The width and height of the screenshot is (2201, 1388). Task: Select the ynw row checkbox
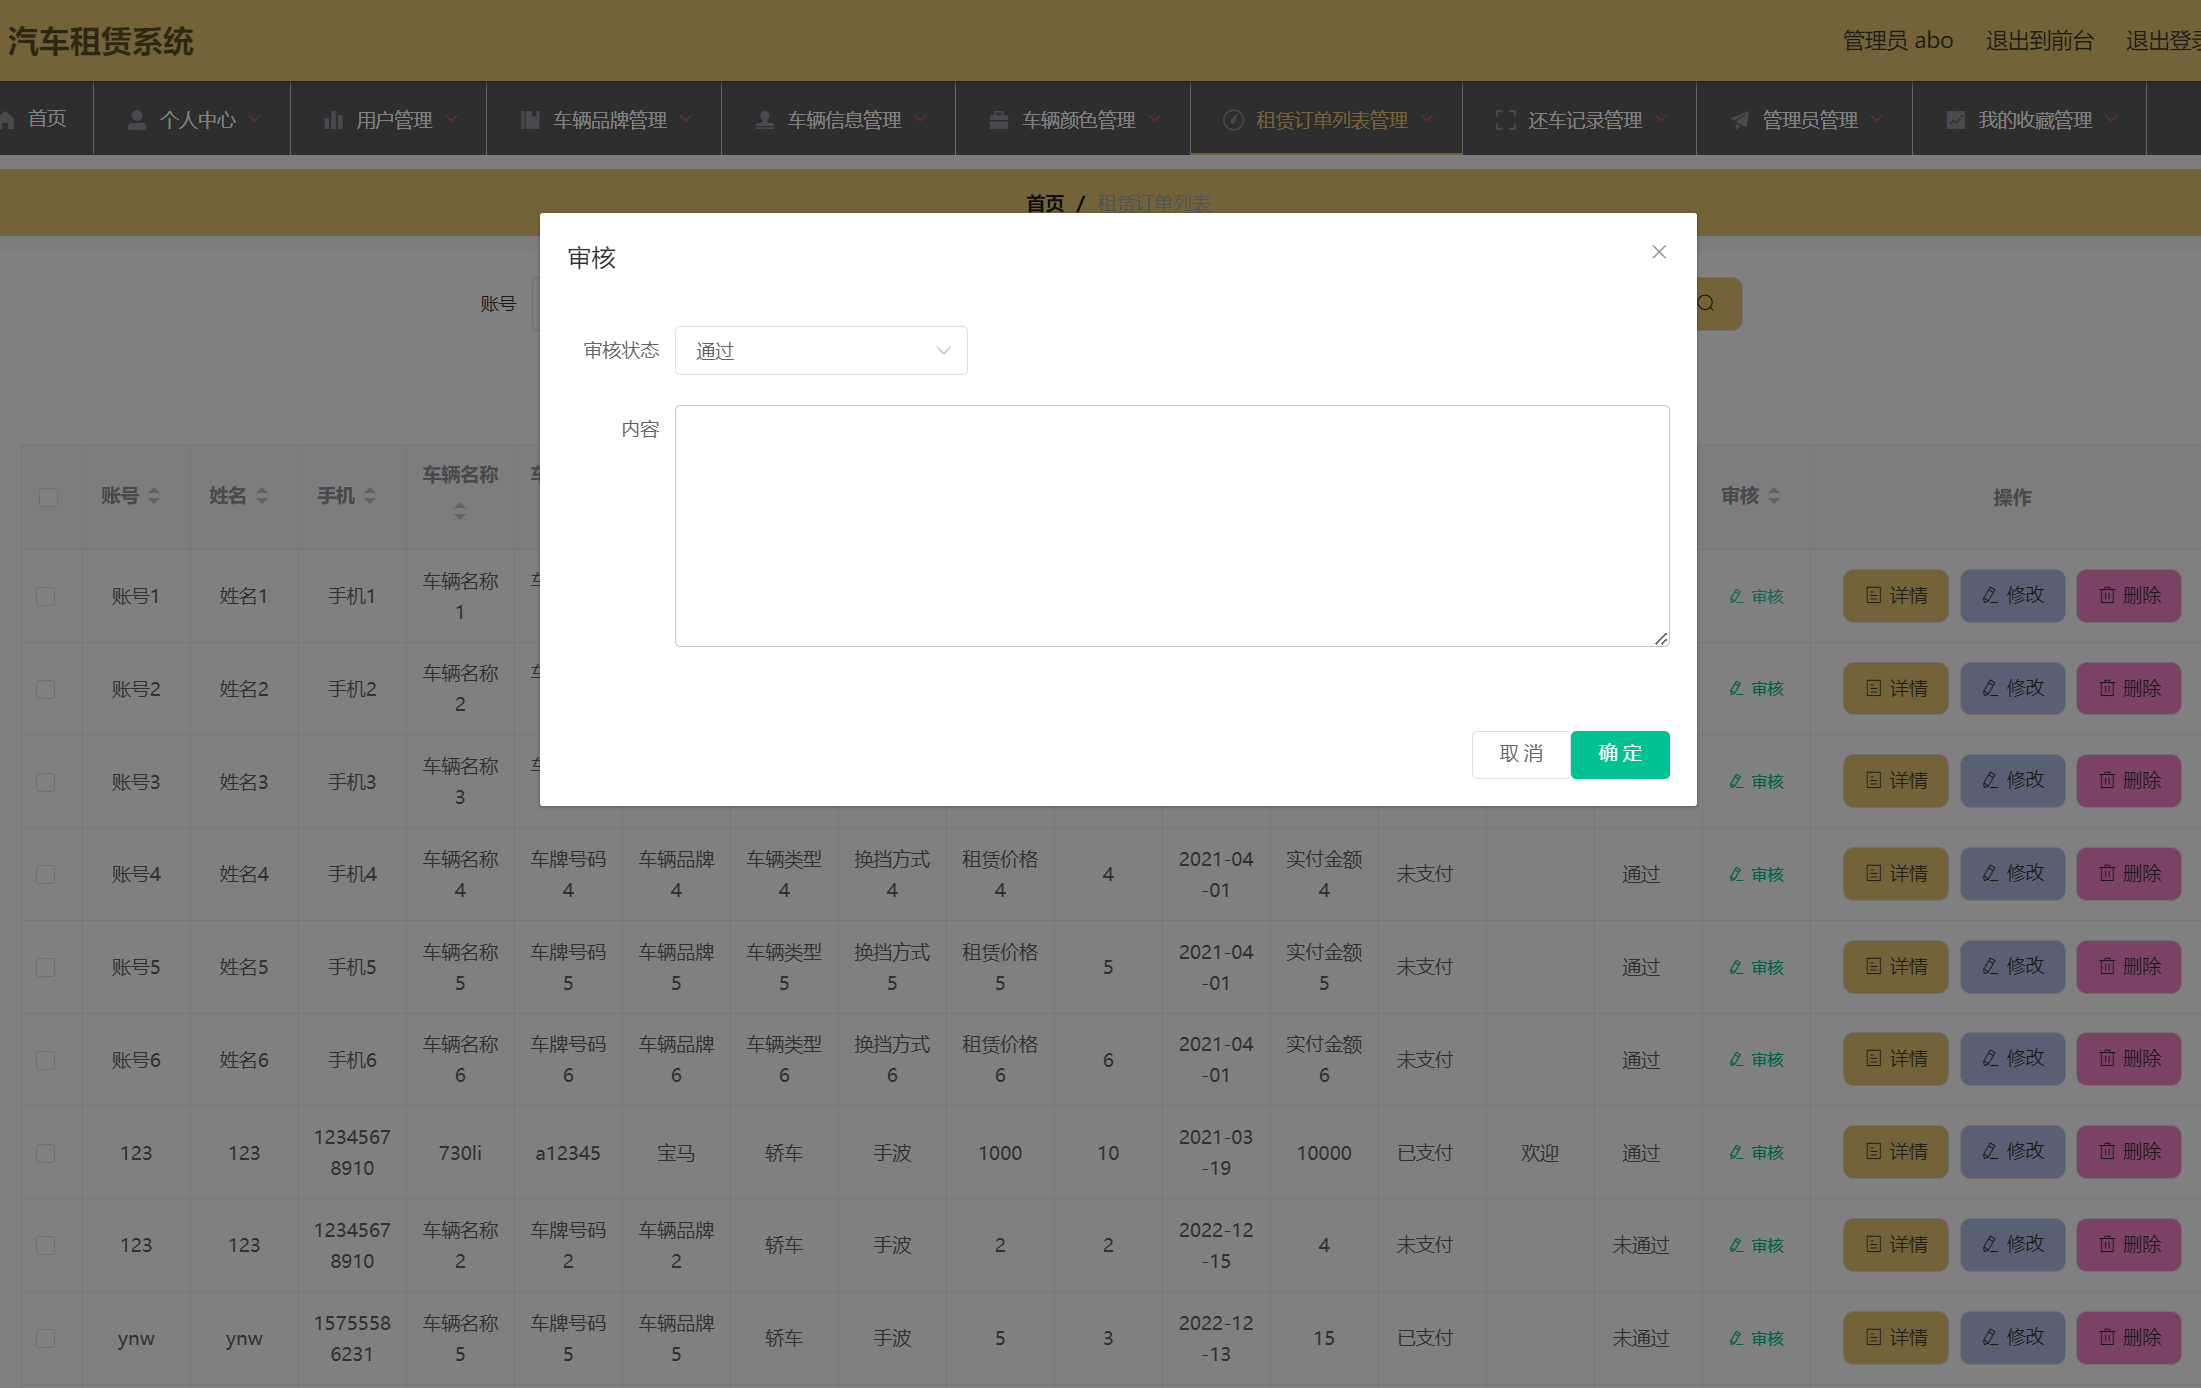(46, 1338)
